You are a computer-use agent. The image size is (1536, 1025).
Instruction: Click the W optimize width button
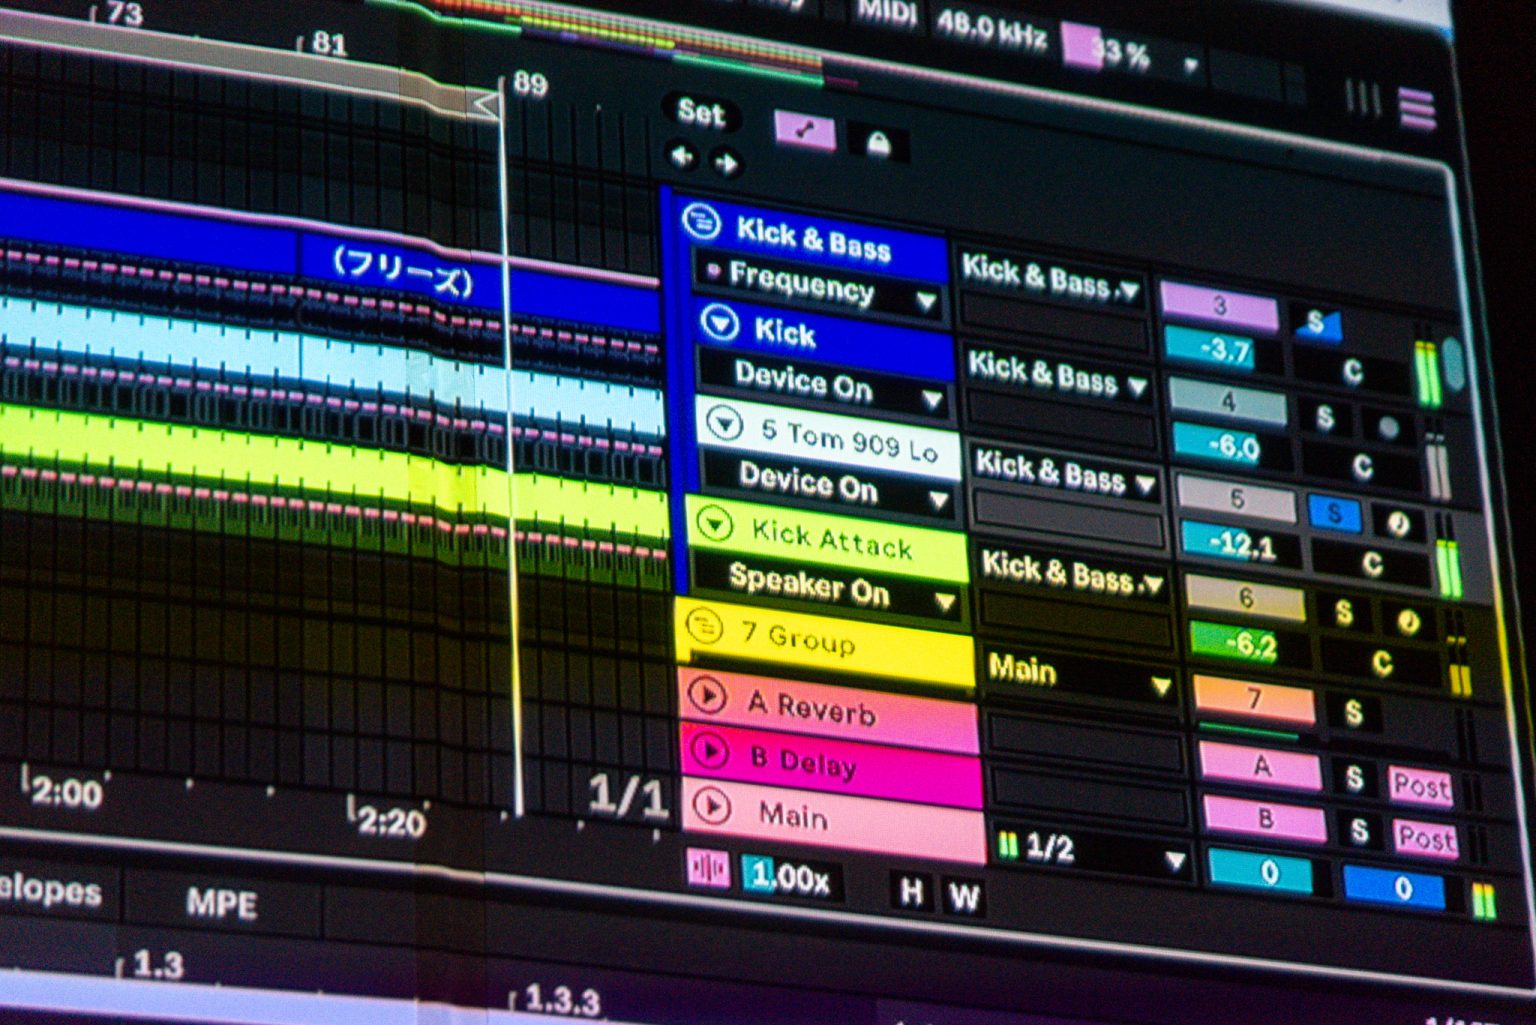click(x=963, y=897)
